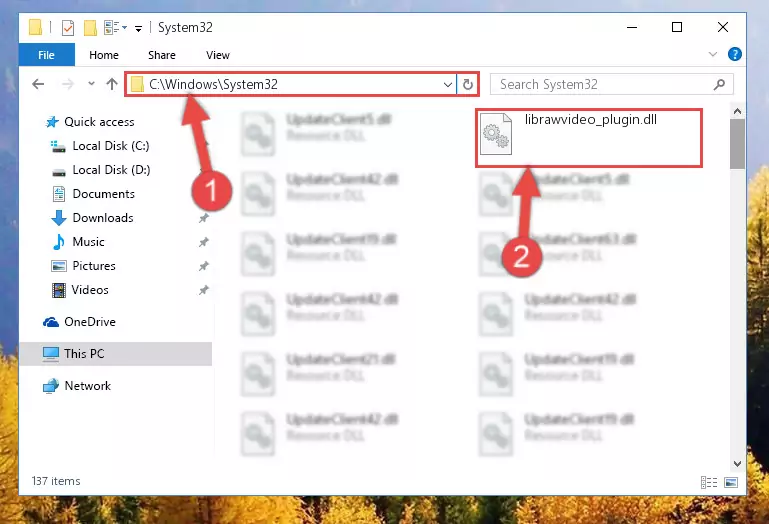The height and width of the screenshot is (524, 769).
Task: Open the recent locations dropdown arrow
Action: click(x=91, y=84)
